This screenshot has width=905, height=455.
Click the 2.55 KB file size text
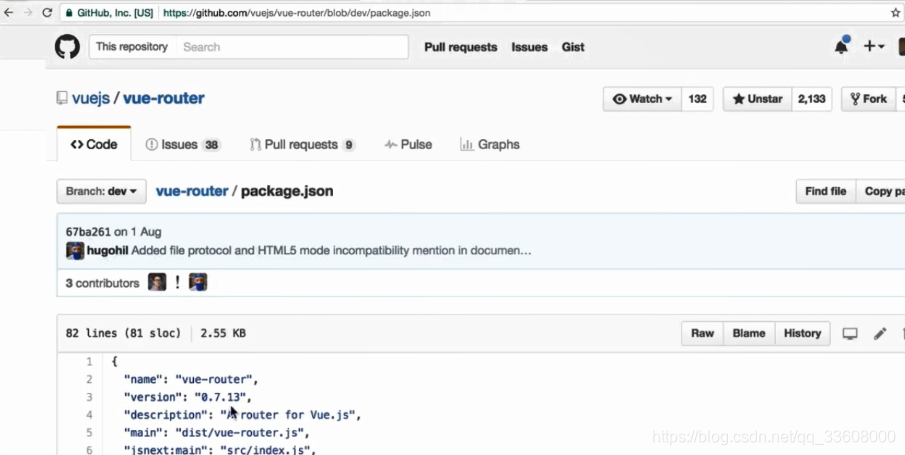tap(223, 333)
